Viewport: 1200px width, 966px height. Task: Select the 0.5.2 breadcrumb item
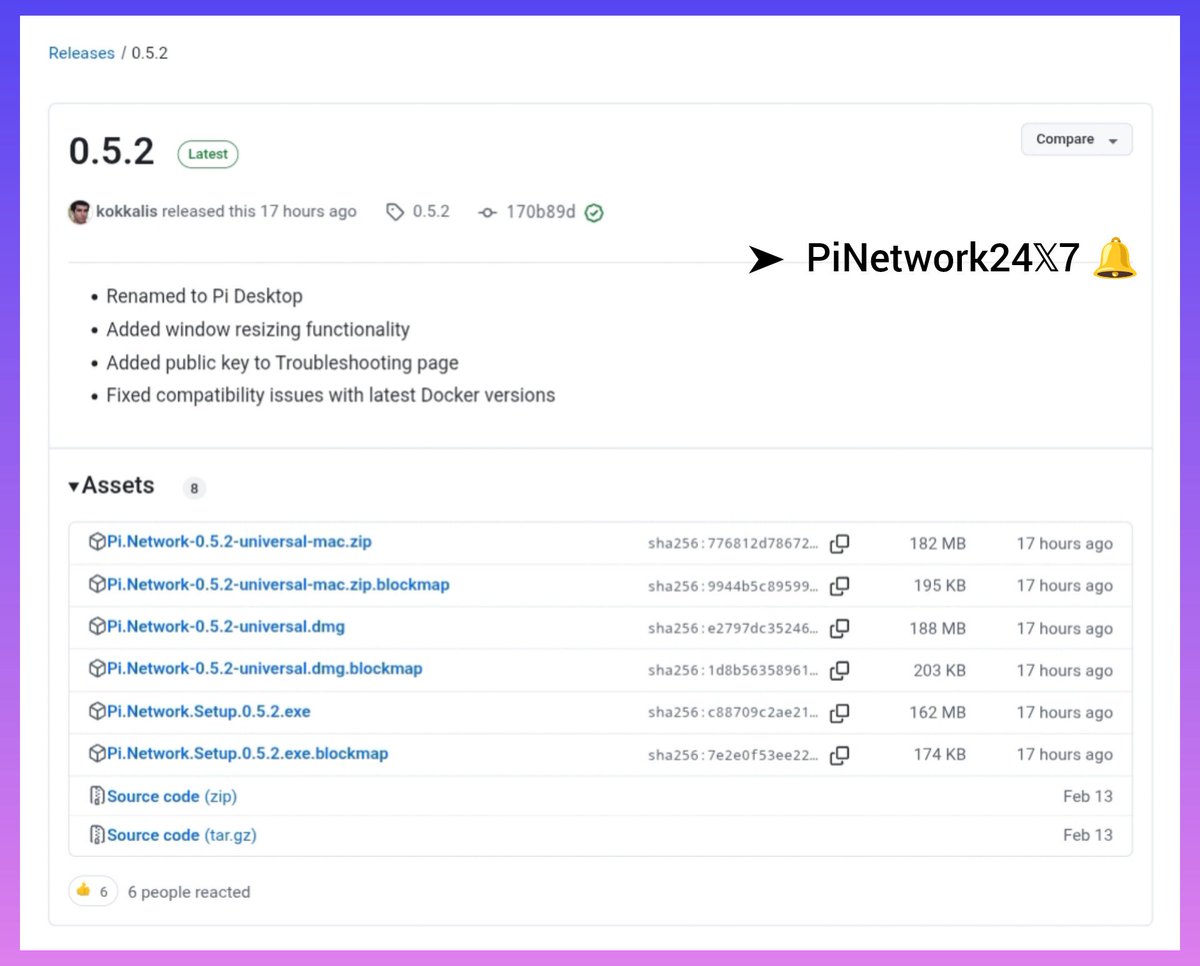tap(150, 53)
